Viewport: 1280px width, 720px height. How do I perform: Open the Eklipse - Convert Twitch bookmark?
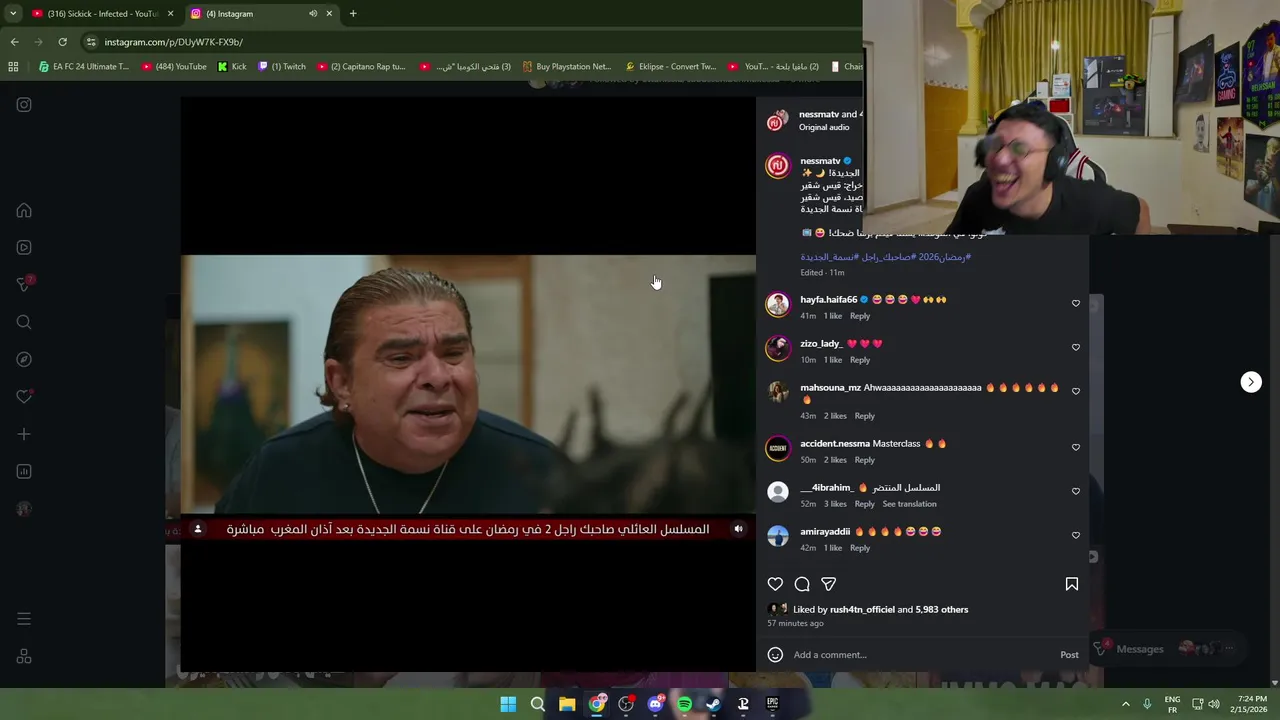coord(671,67)
